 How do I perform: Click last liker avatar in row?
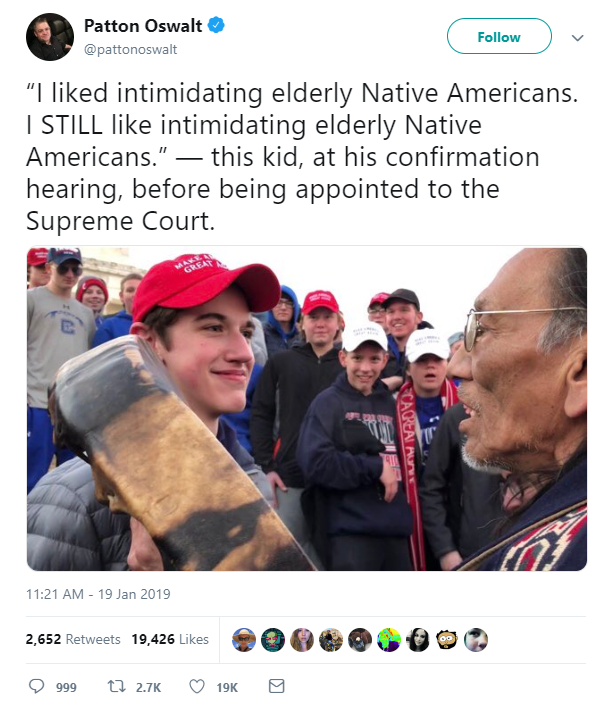[x=476, y=640]
